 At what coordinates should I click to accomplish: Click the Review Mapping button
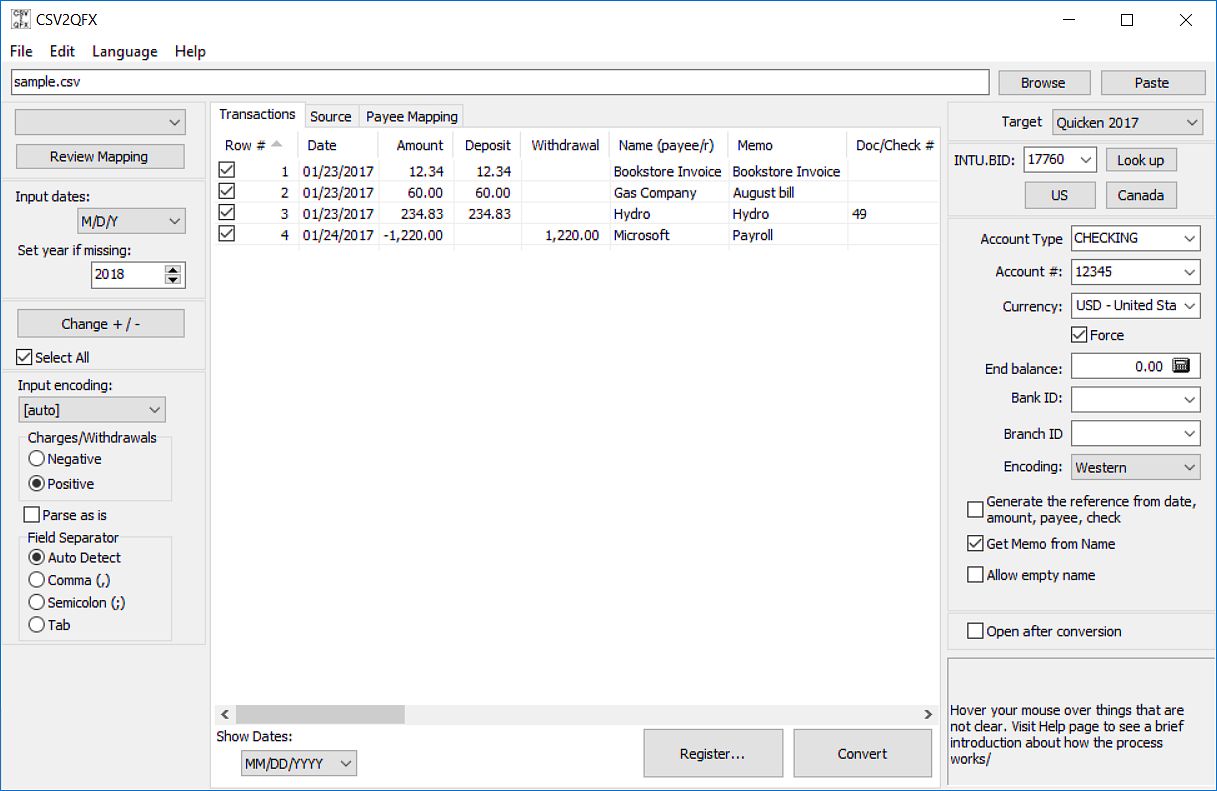click(x=99, y=156)
